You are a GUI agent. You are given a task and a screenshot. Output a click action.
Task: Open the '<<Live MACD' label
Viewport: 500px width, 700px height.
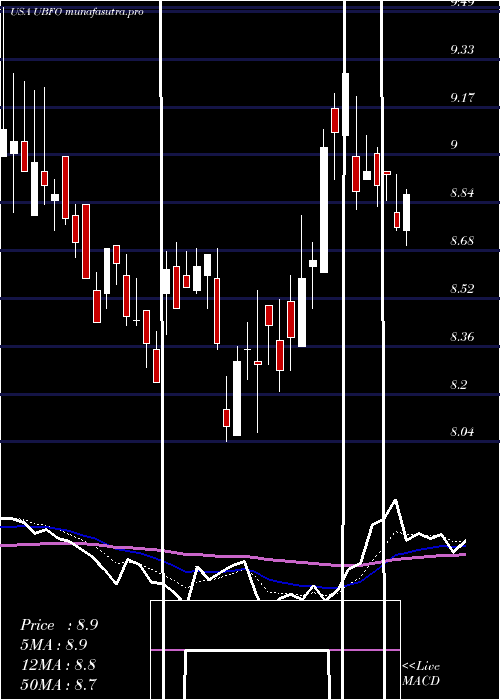coord(421,673)
